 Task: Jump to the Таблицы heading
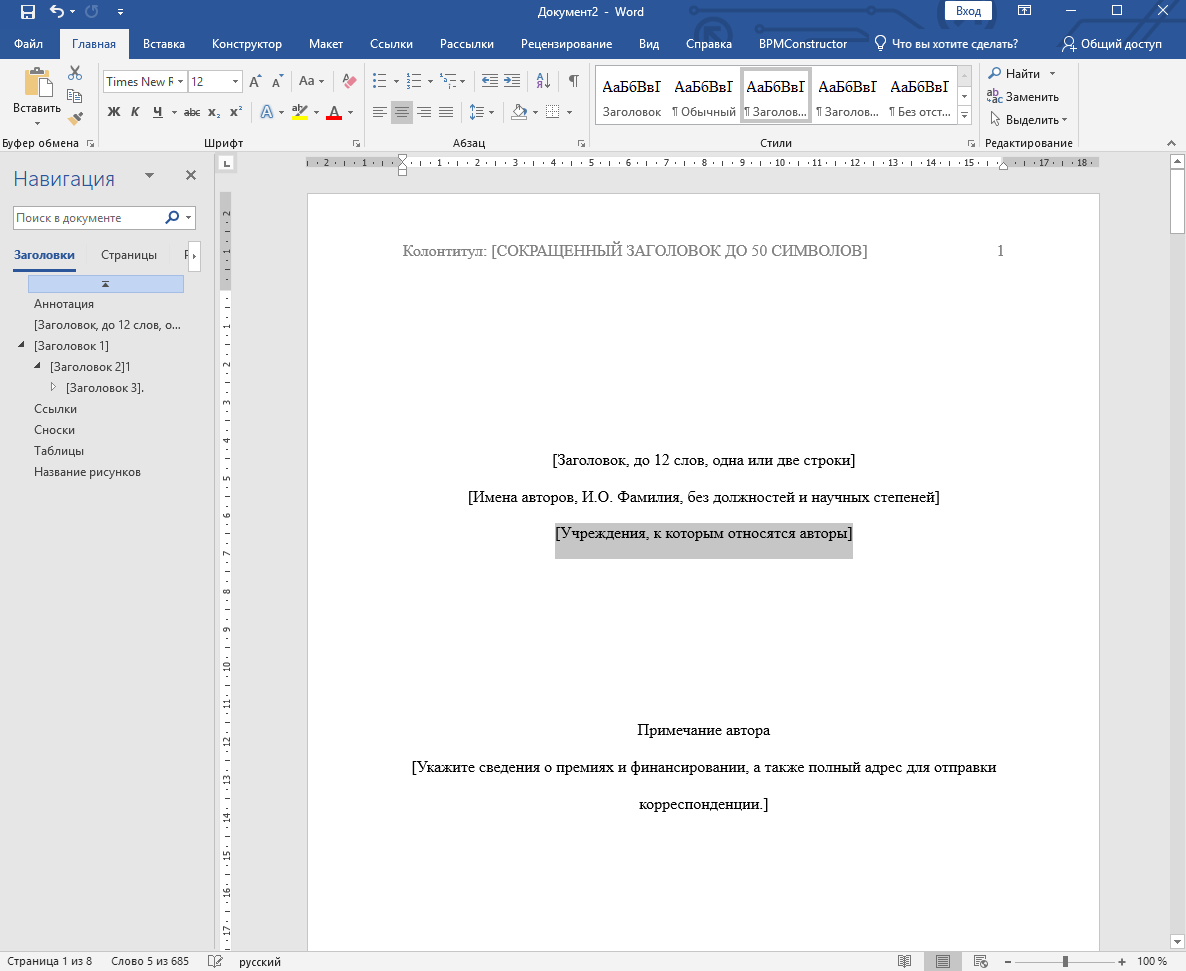pos(58,450)
